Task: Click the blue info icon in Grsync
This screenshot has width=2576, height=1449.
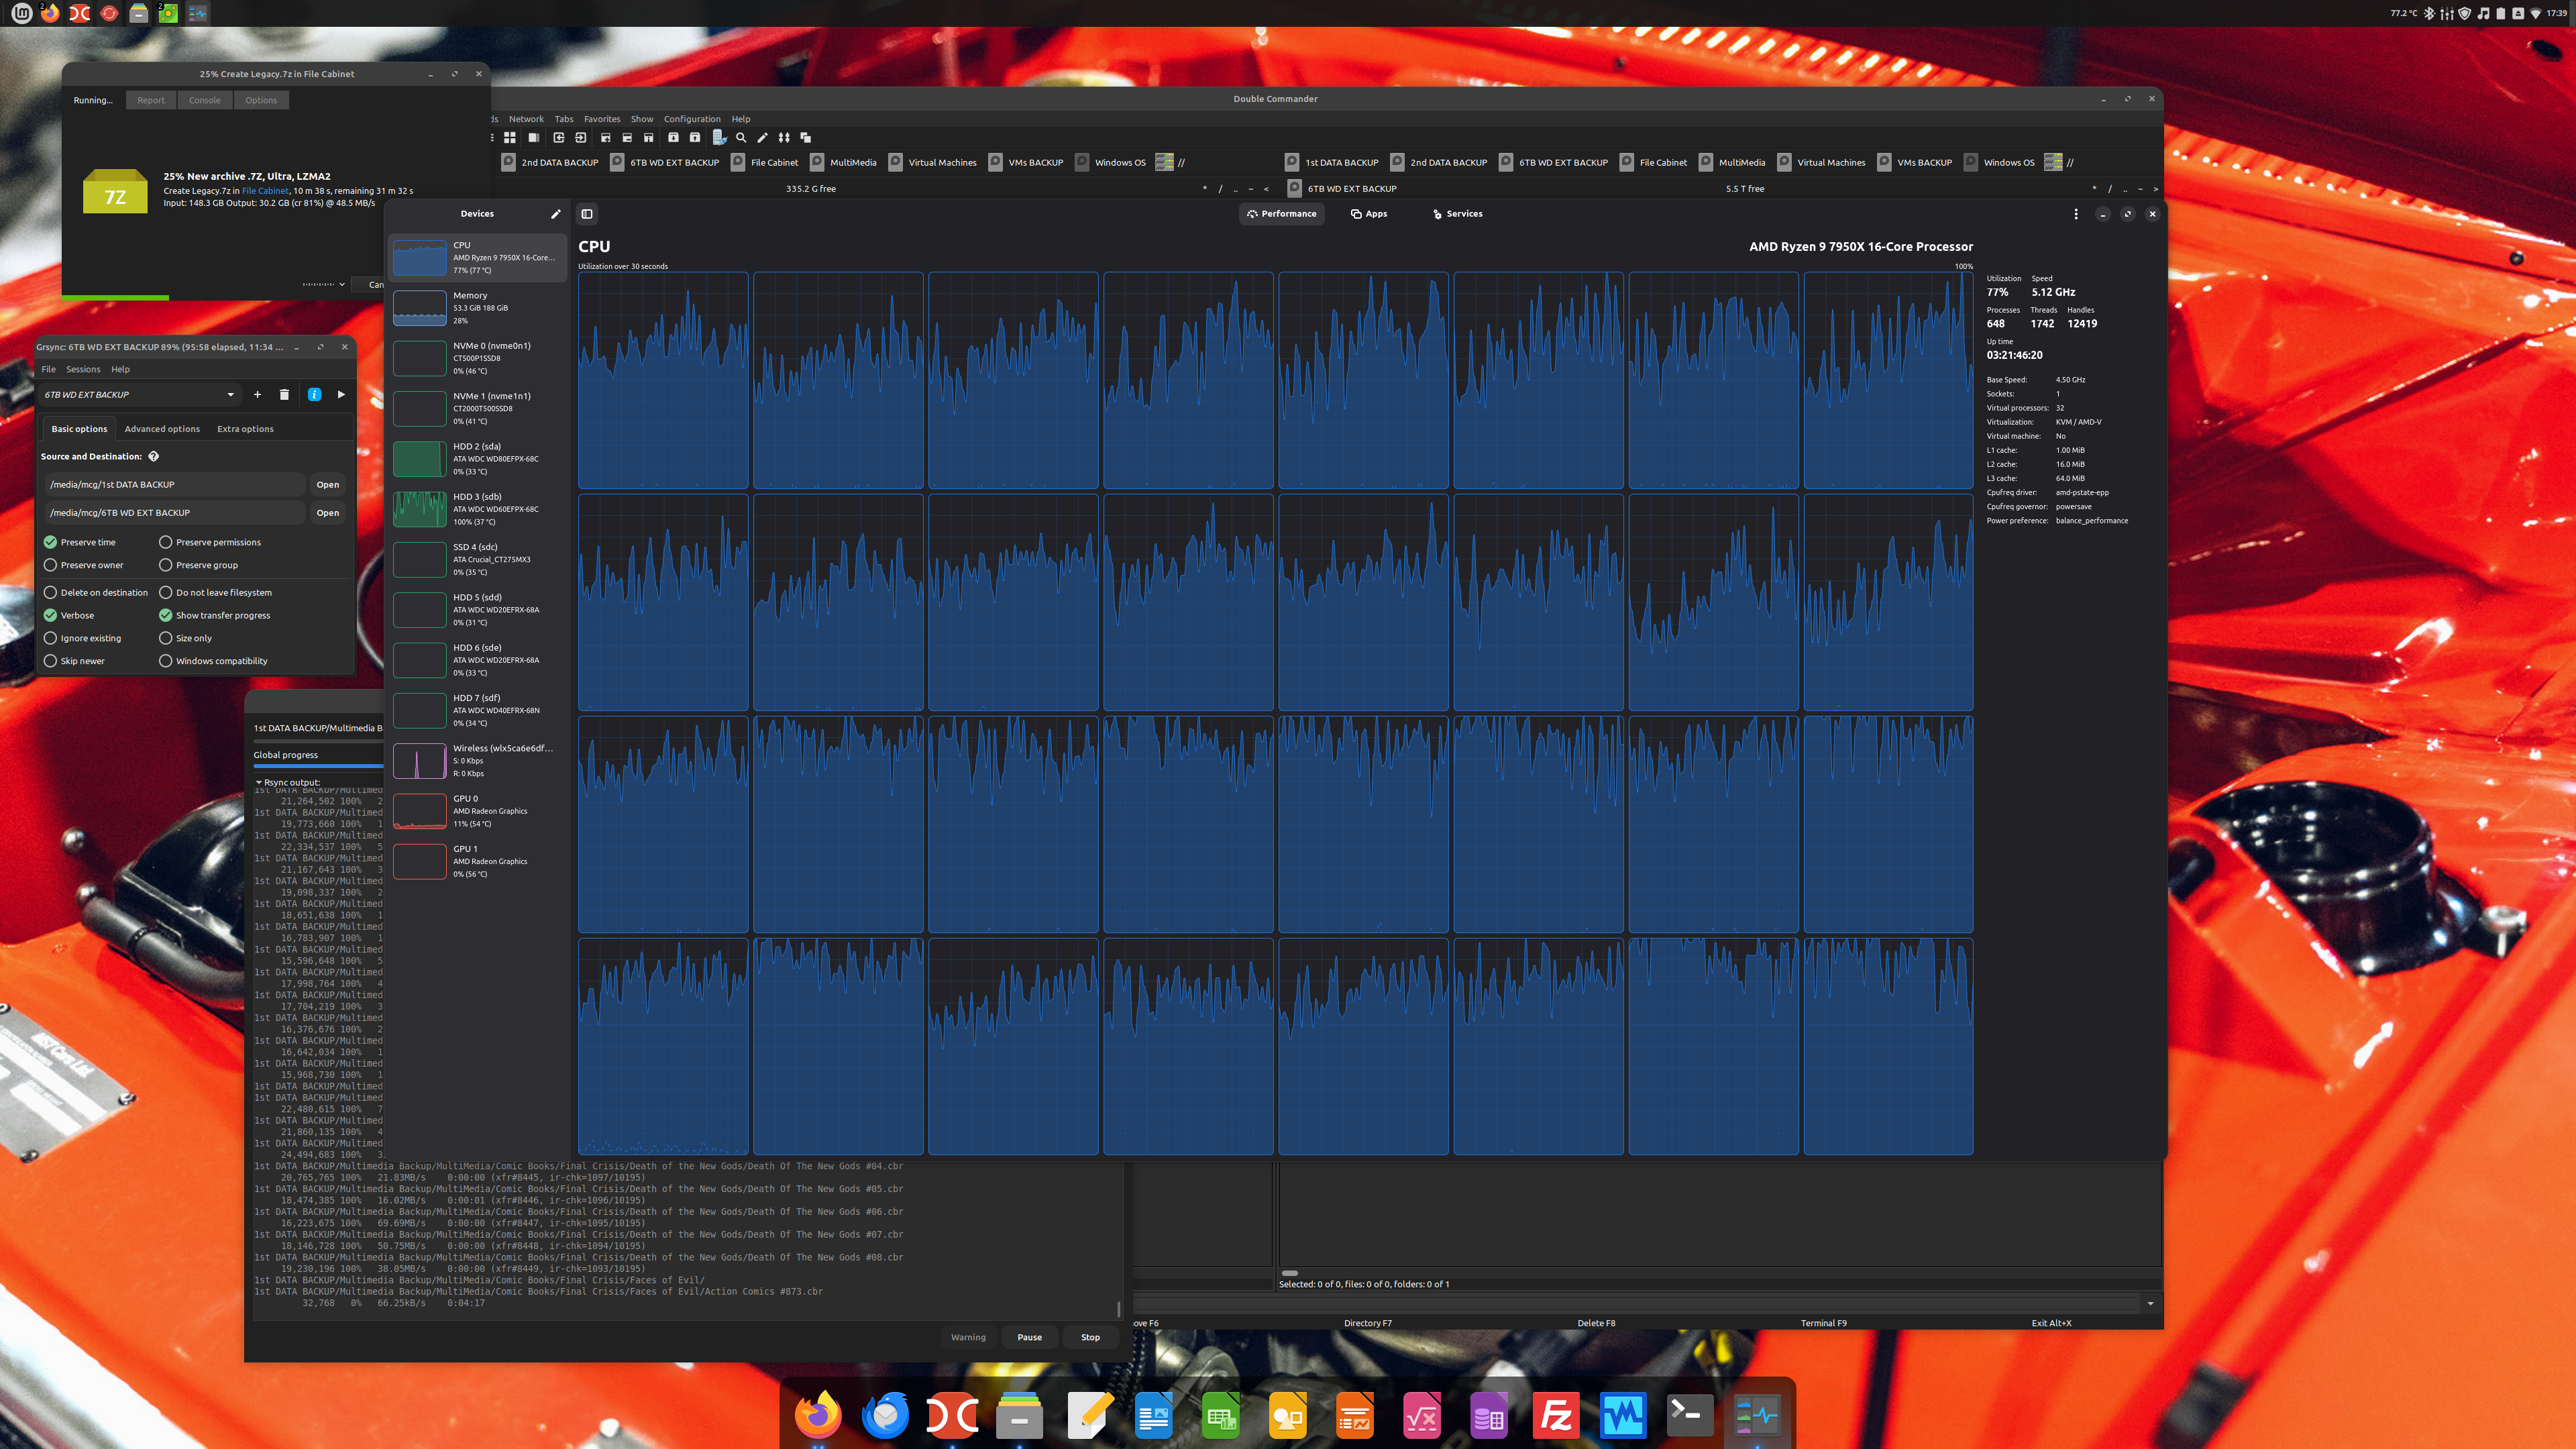Action: (x=314, y=395)
